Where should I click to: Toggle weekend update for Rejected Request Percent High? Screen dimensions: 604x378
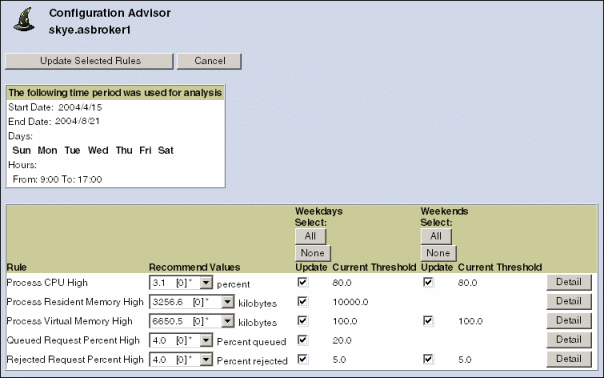tap(428, 359)
